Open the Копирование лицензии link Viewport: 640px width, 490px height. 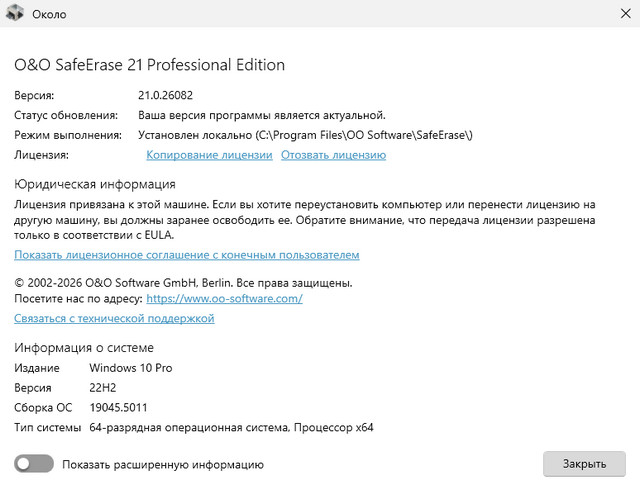coord(209,155)
